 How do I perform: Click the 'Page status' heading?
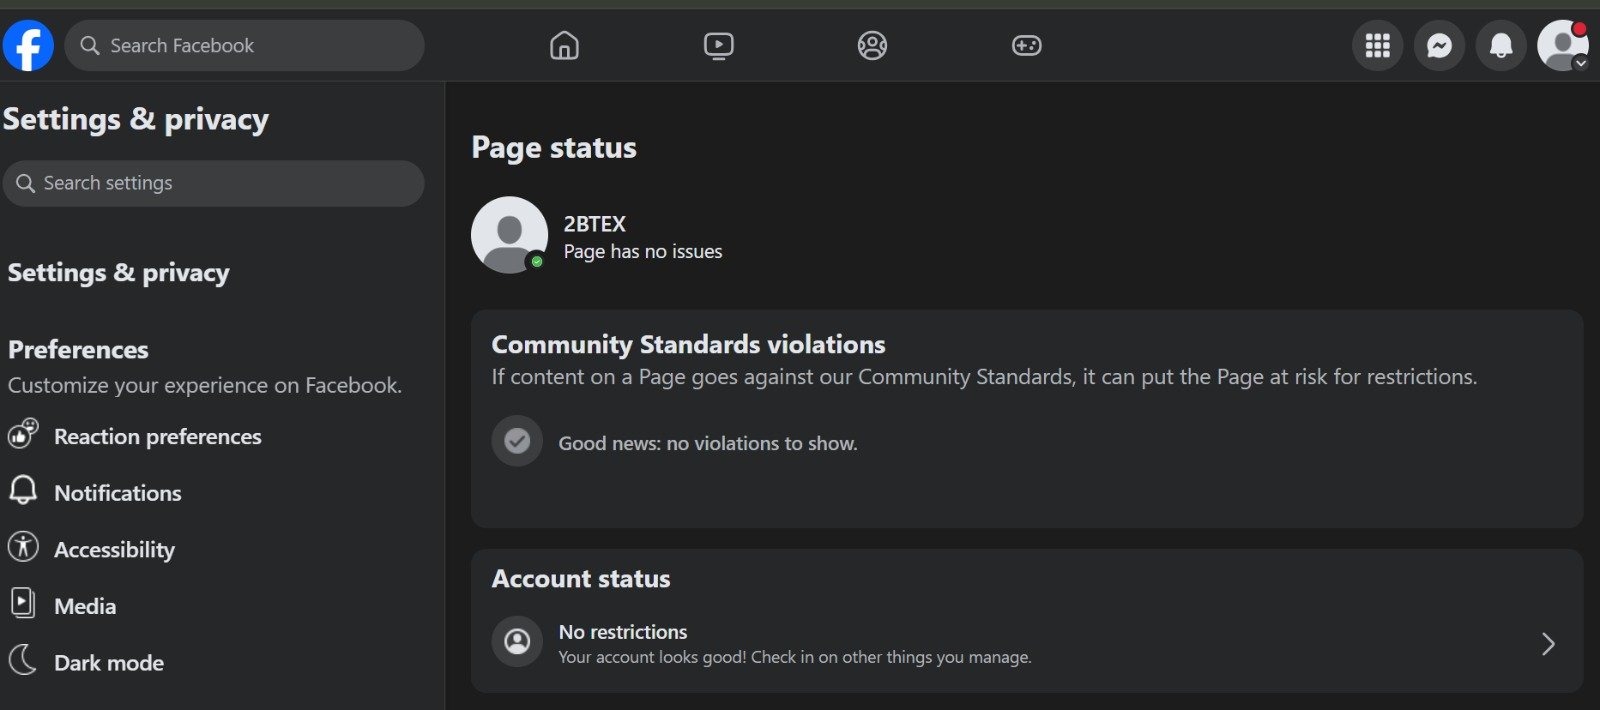[554, 147]
